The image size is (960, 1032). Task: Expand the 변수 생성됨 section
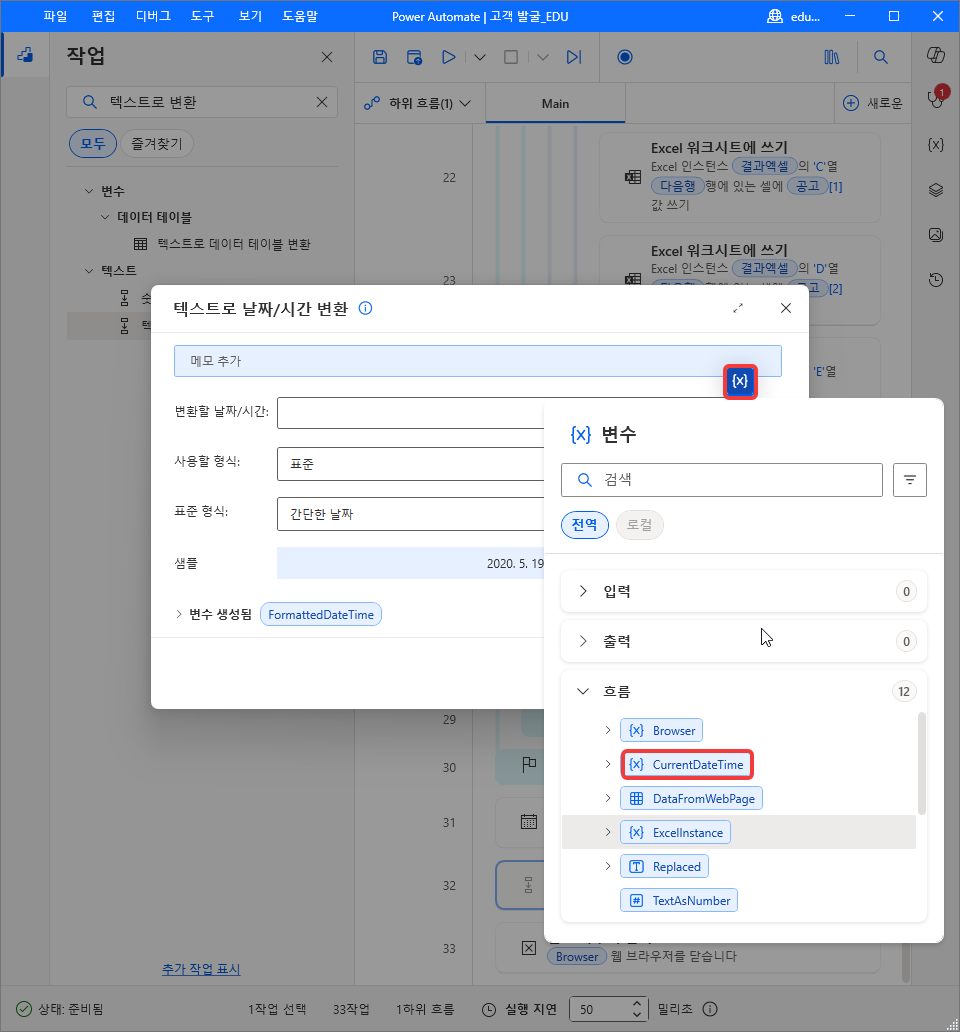(x=178, y=614)
